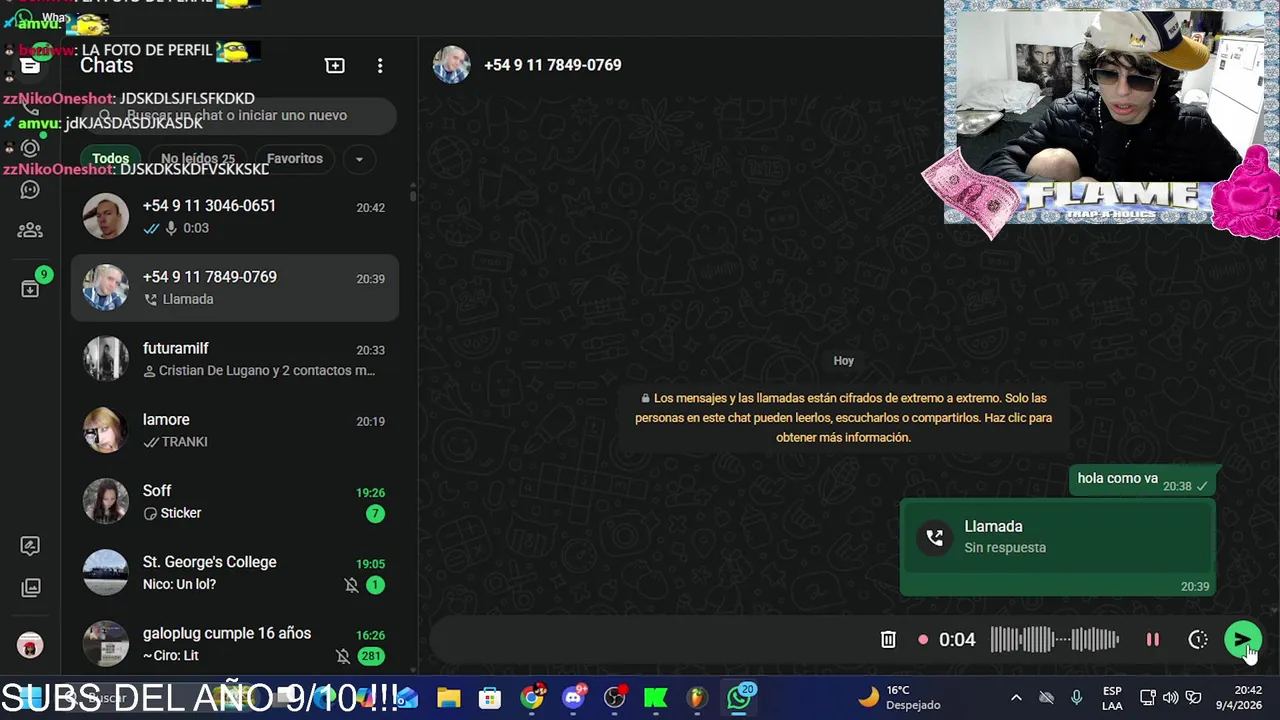Open contact info from header phone number
The width and height of the screenshot is (1280, 720).
click(552, 65)
